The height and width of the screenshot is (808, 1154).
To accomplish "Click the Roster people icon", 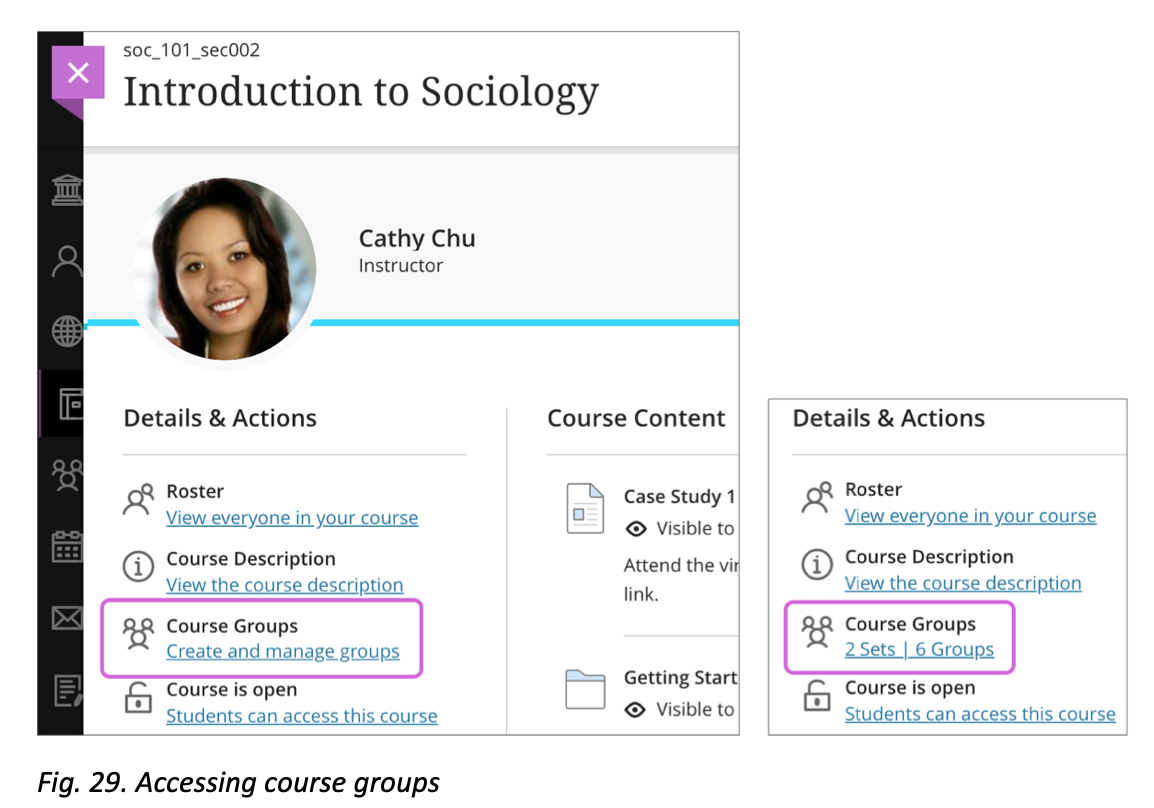I will pos(138,499).
